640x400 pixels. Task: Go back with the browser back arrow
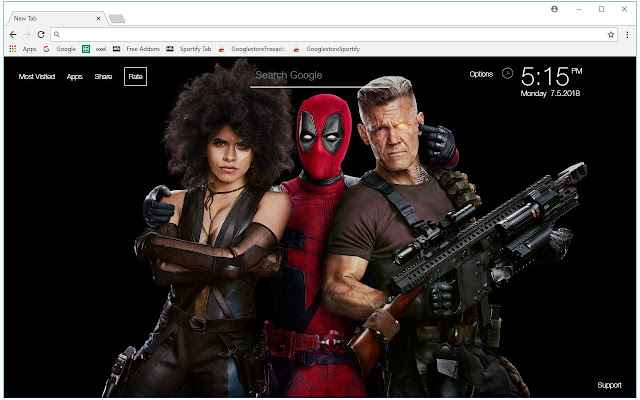coord(13,35)
